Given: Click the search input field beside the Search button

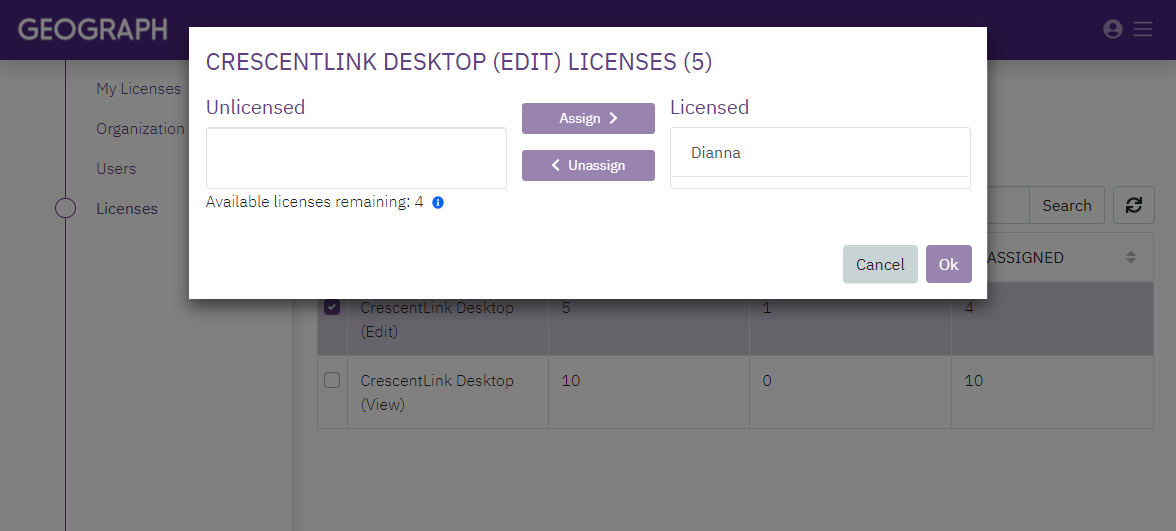Looking at the screenshot, I should pyautogui.click(x=1007, y=206).
